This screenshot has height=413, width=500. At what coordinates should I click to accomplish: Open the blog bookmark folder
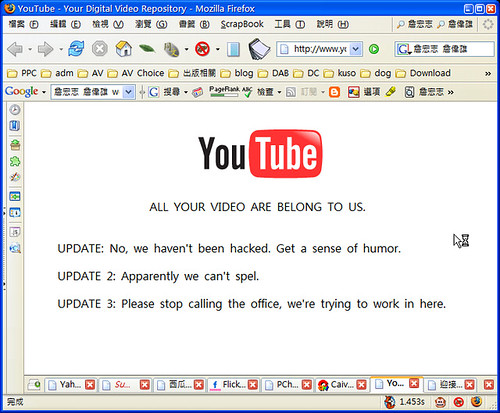(237, 73)
